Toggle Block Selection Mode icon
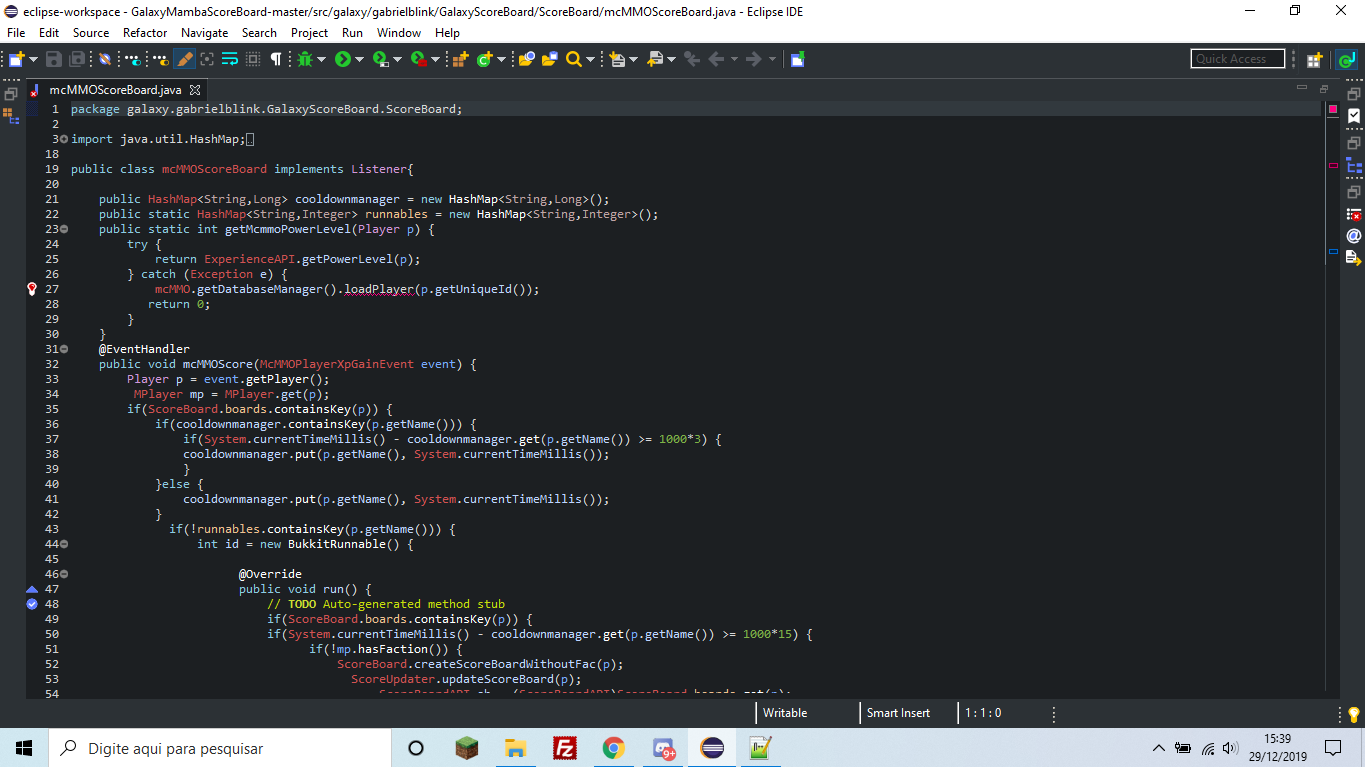This screenshot has height=767, width=1365. coord(252,59)
